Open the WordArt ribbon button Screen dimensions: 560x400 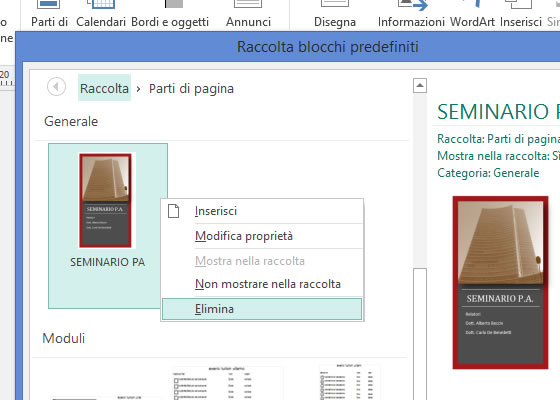tap(472, 14)
